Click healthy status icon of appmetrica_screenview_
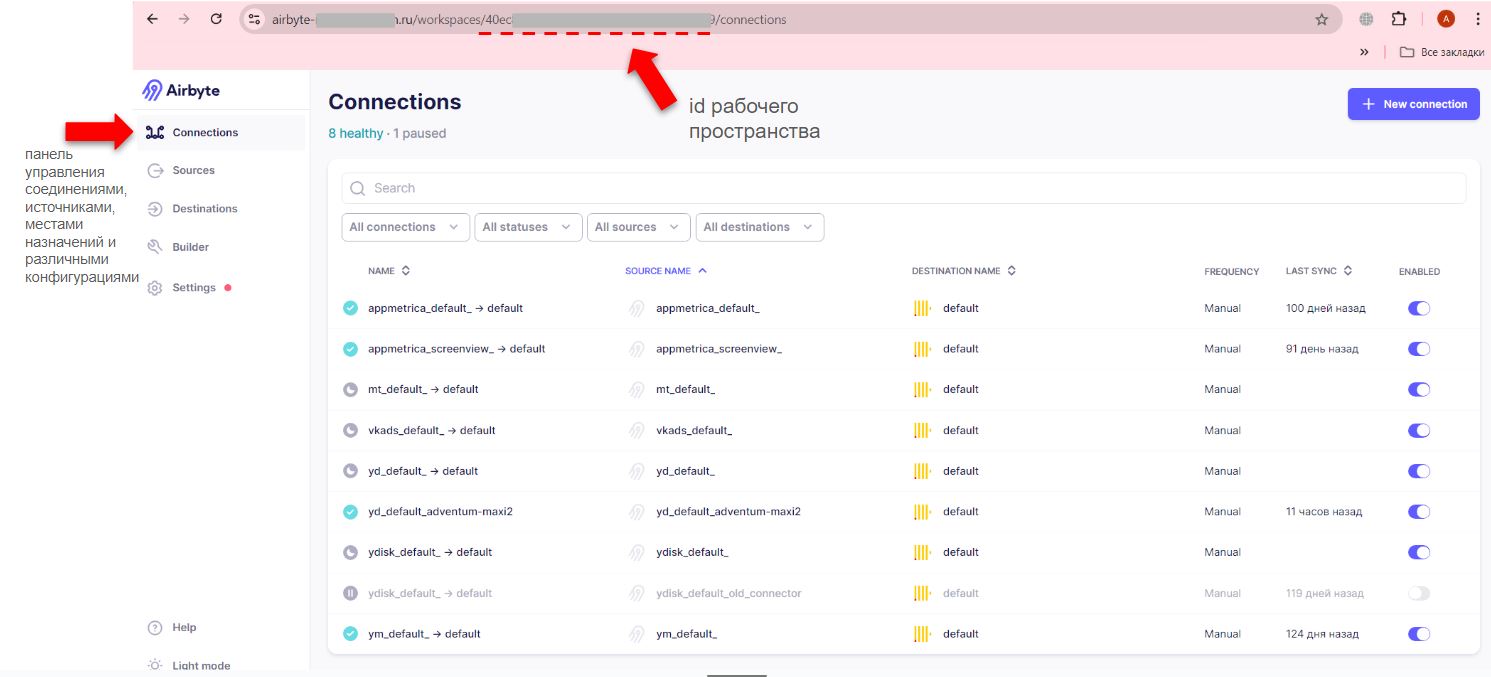 350,349
